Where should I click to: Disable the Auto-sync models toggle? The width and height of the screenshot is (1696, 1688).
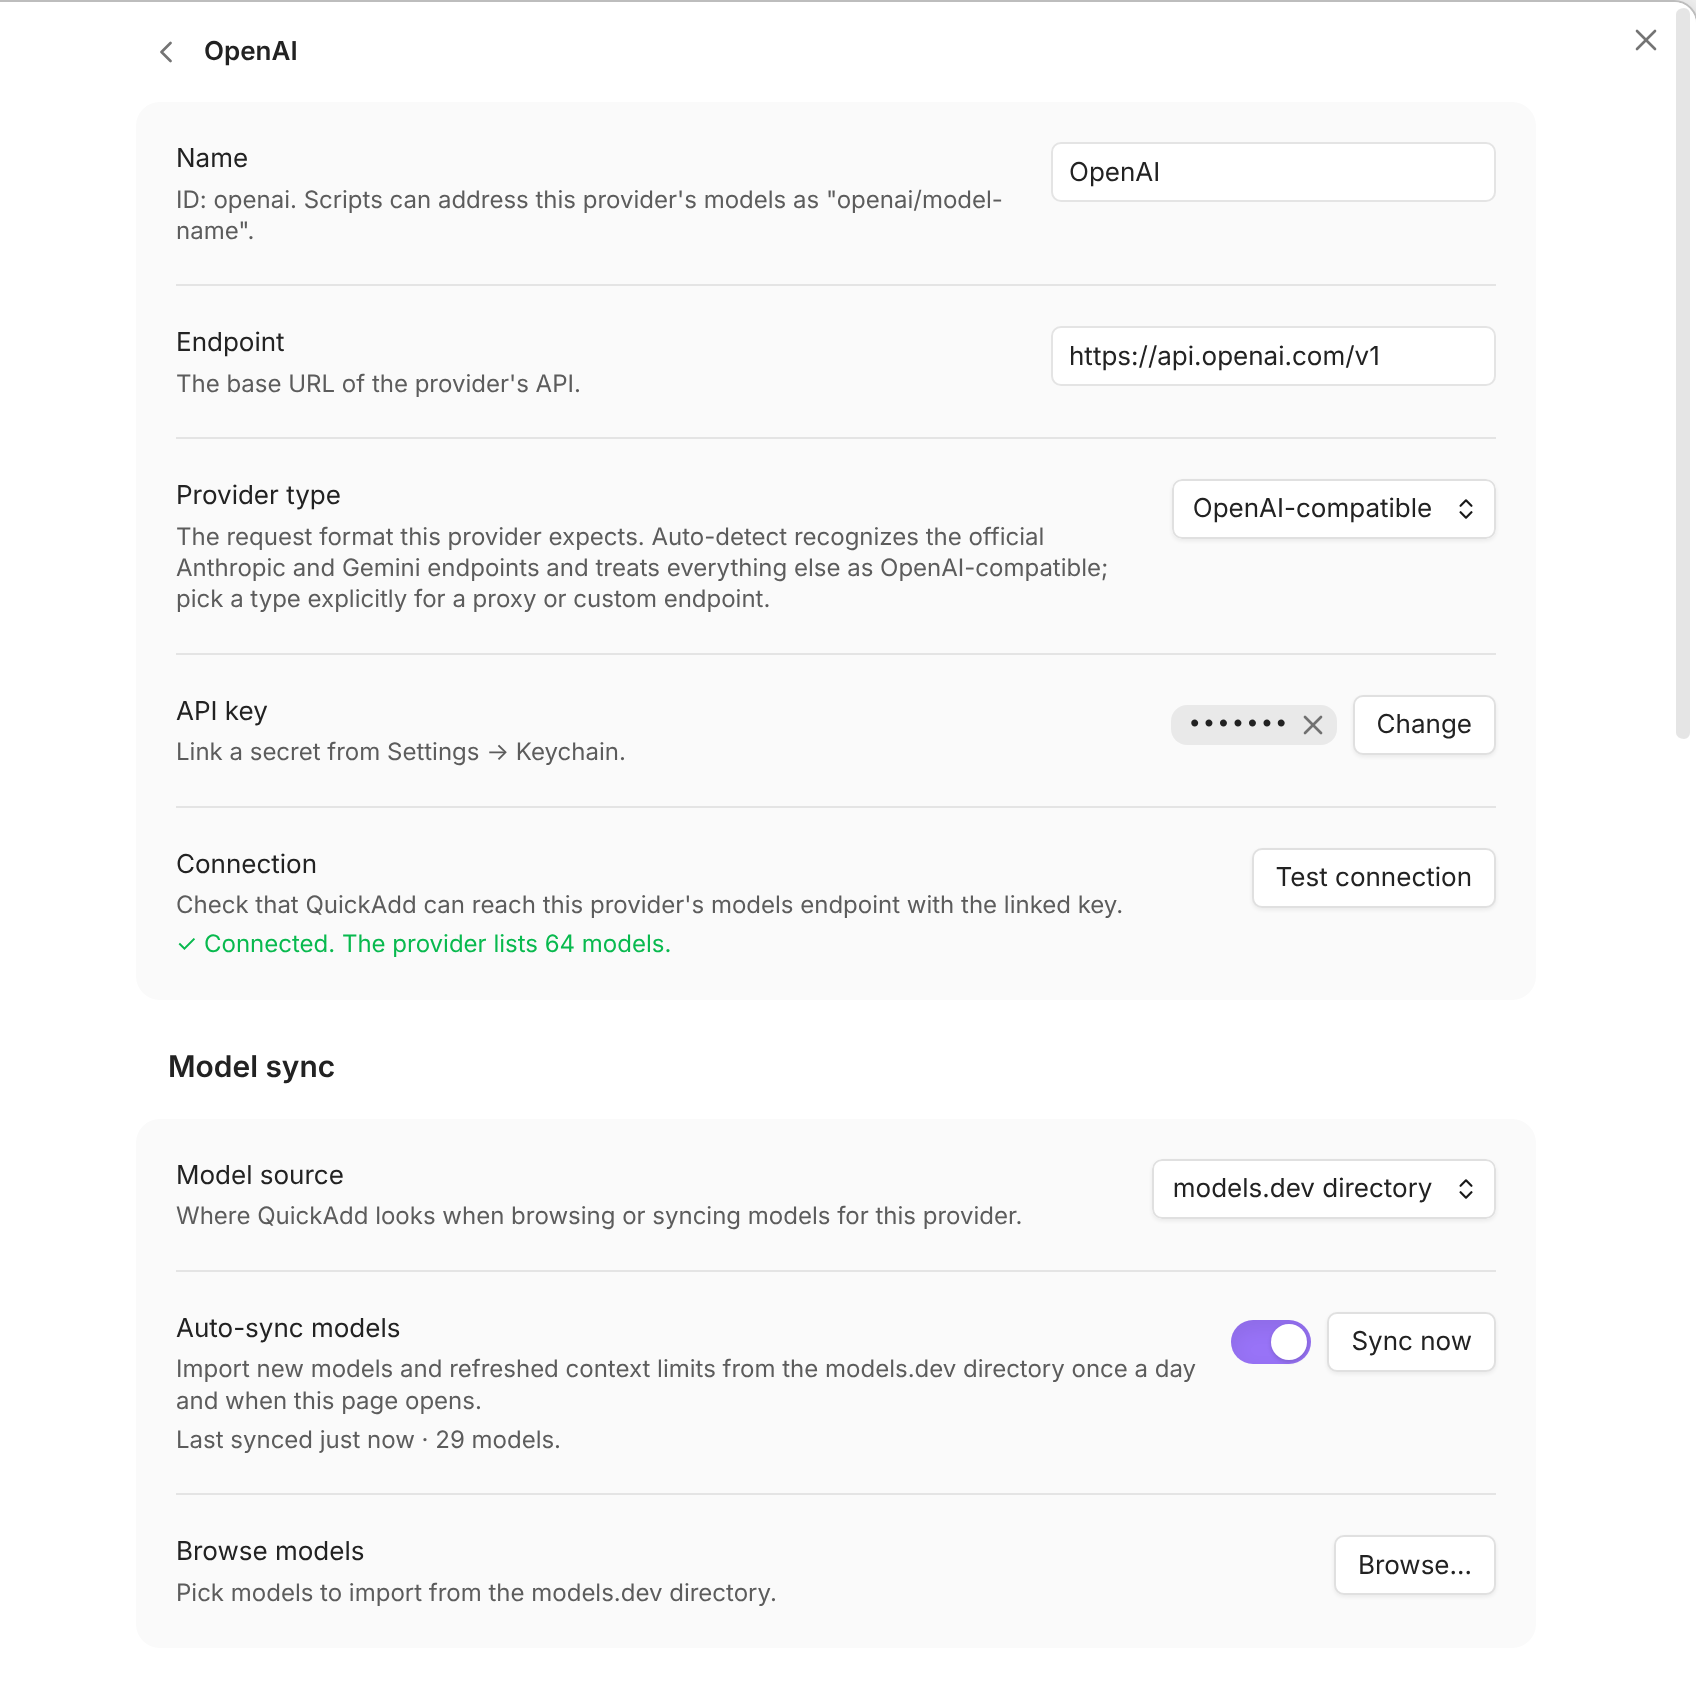(x=1270, y=1342)
